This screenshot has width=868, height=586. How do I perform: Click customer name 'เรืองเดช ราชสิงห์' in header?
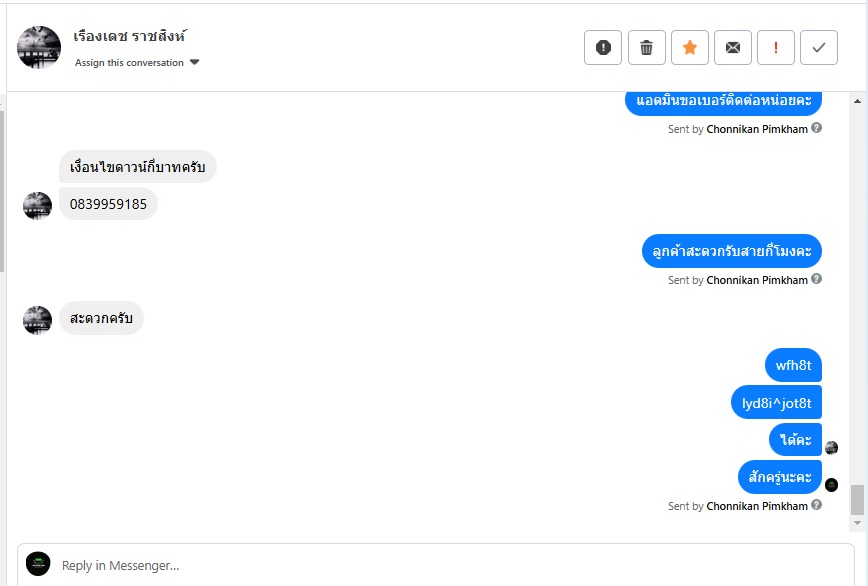(130, 36)
